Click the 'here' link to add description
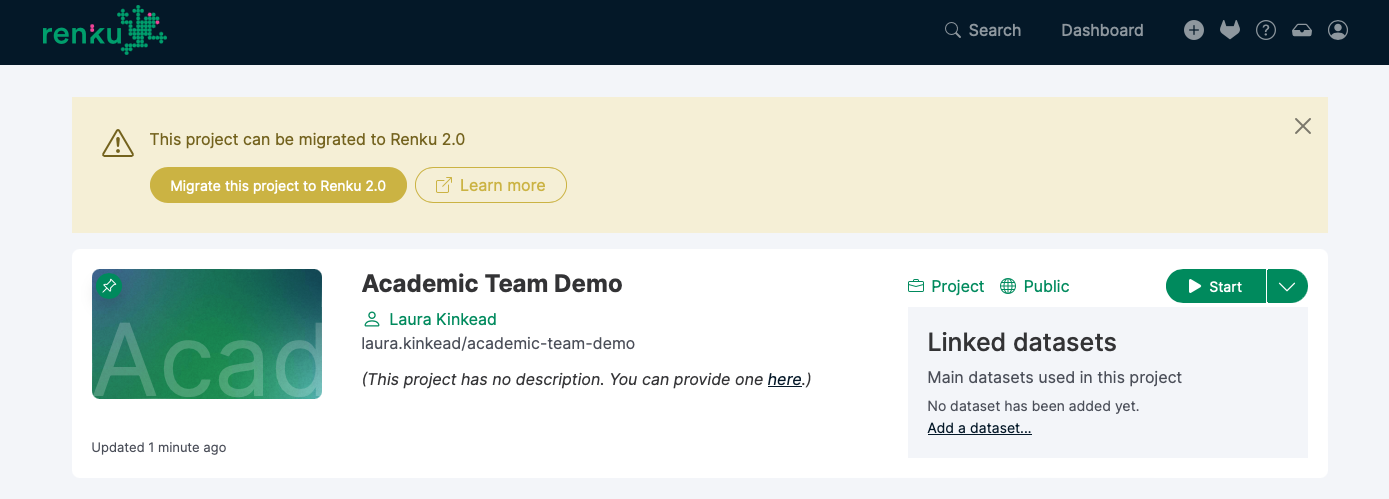 [x=784, y=379]
